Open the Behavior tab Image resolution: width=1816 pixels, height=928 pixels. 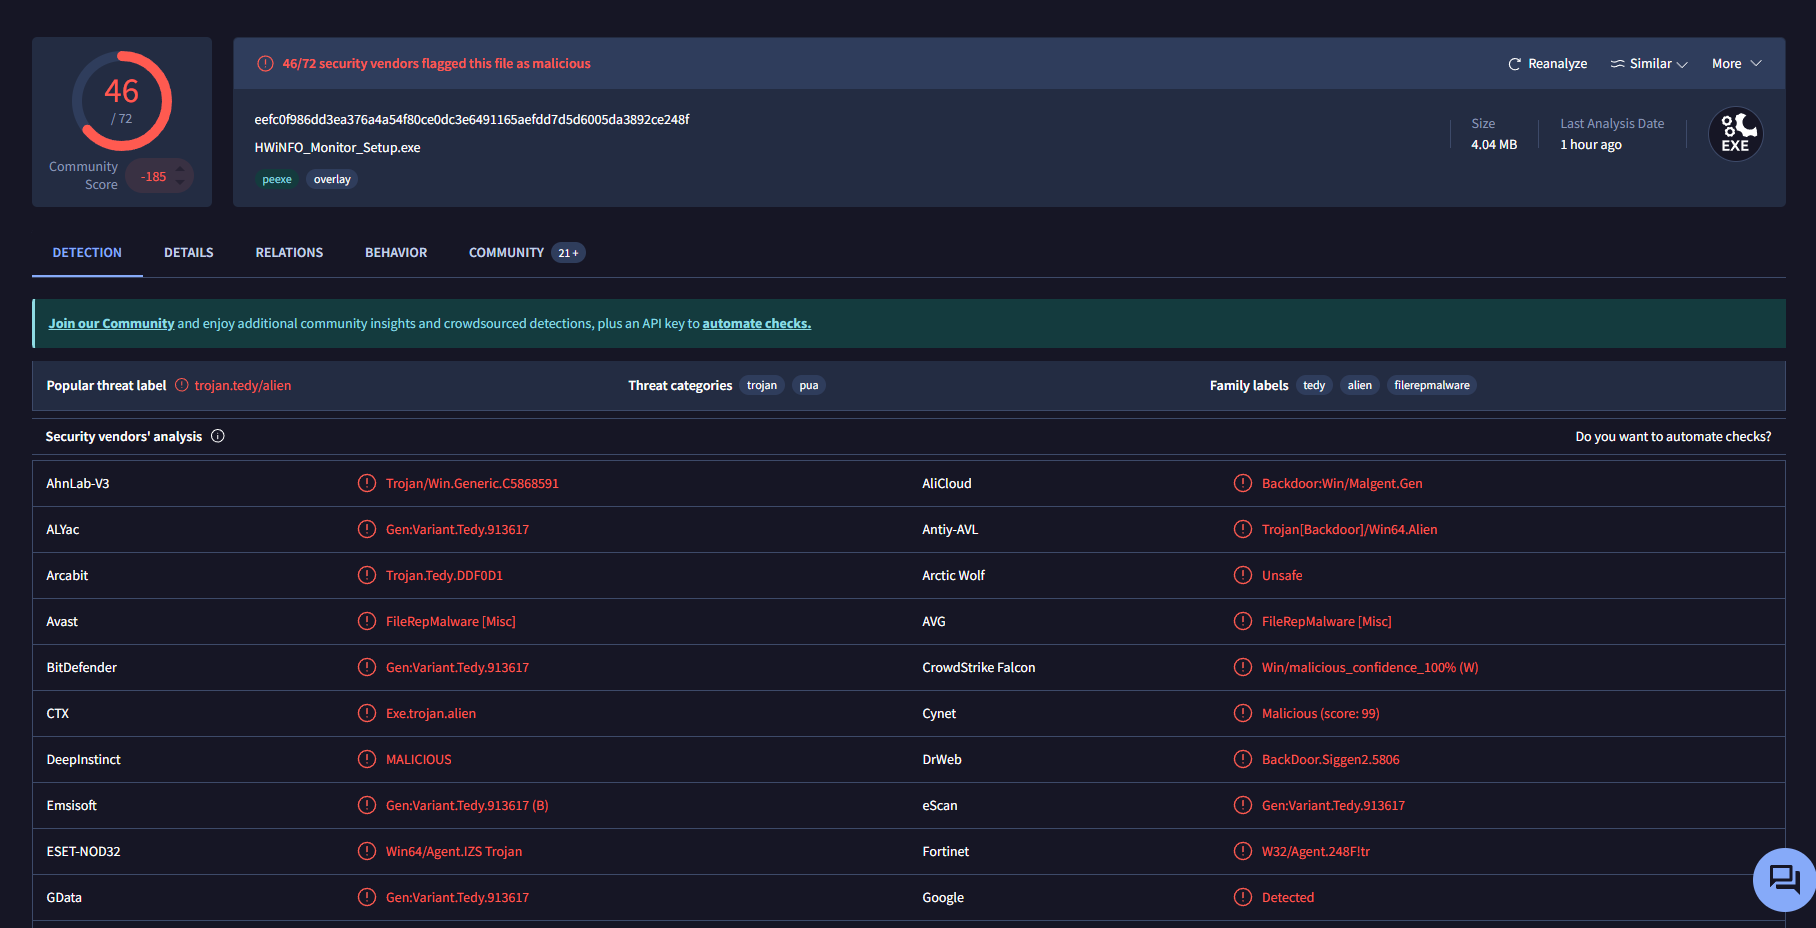396,253
